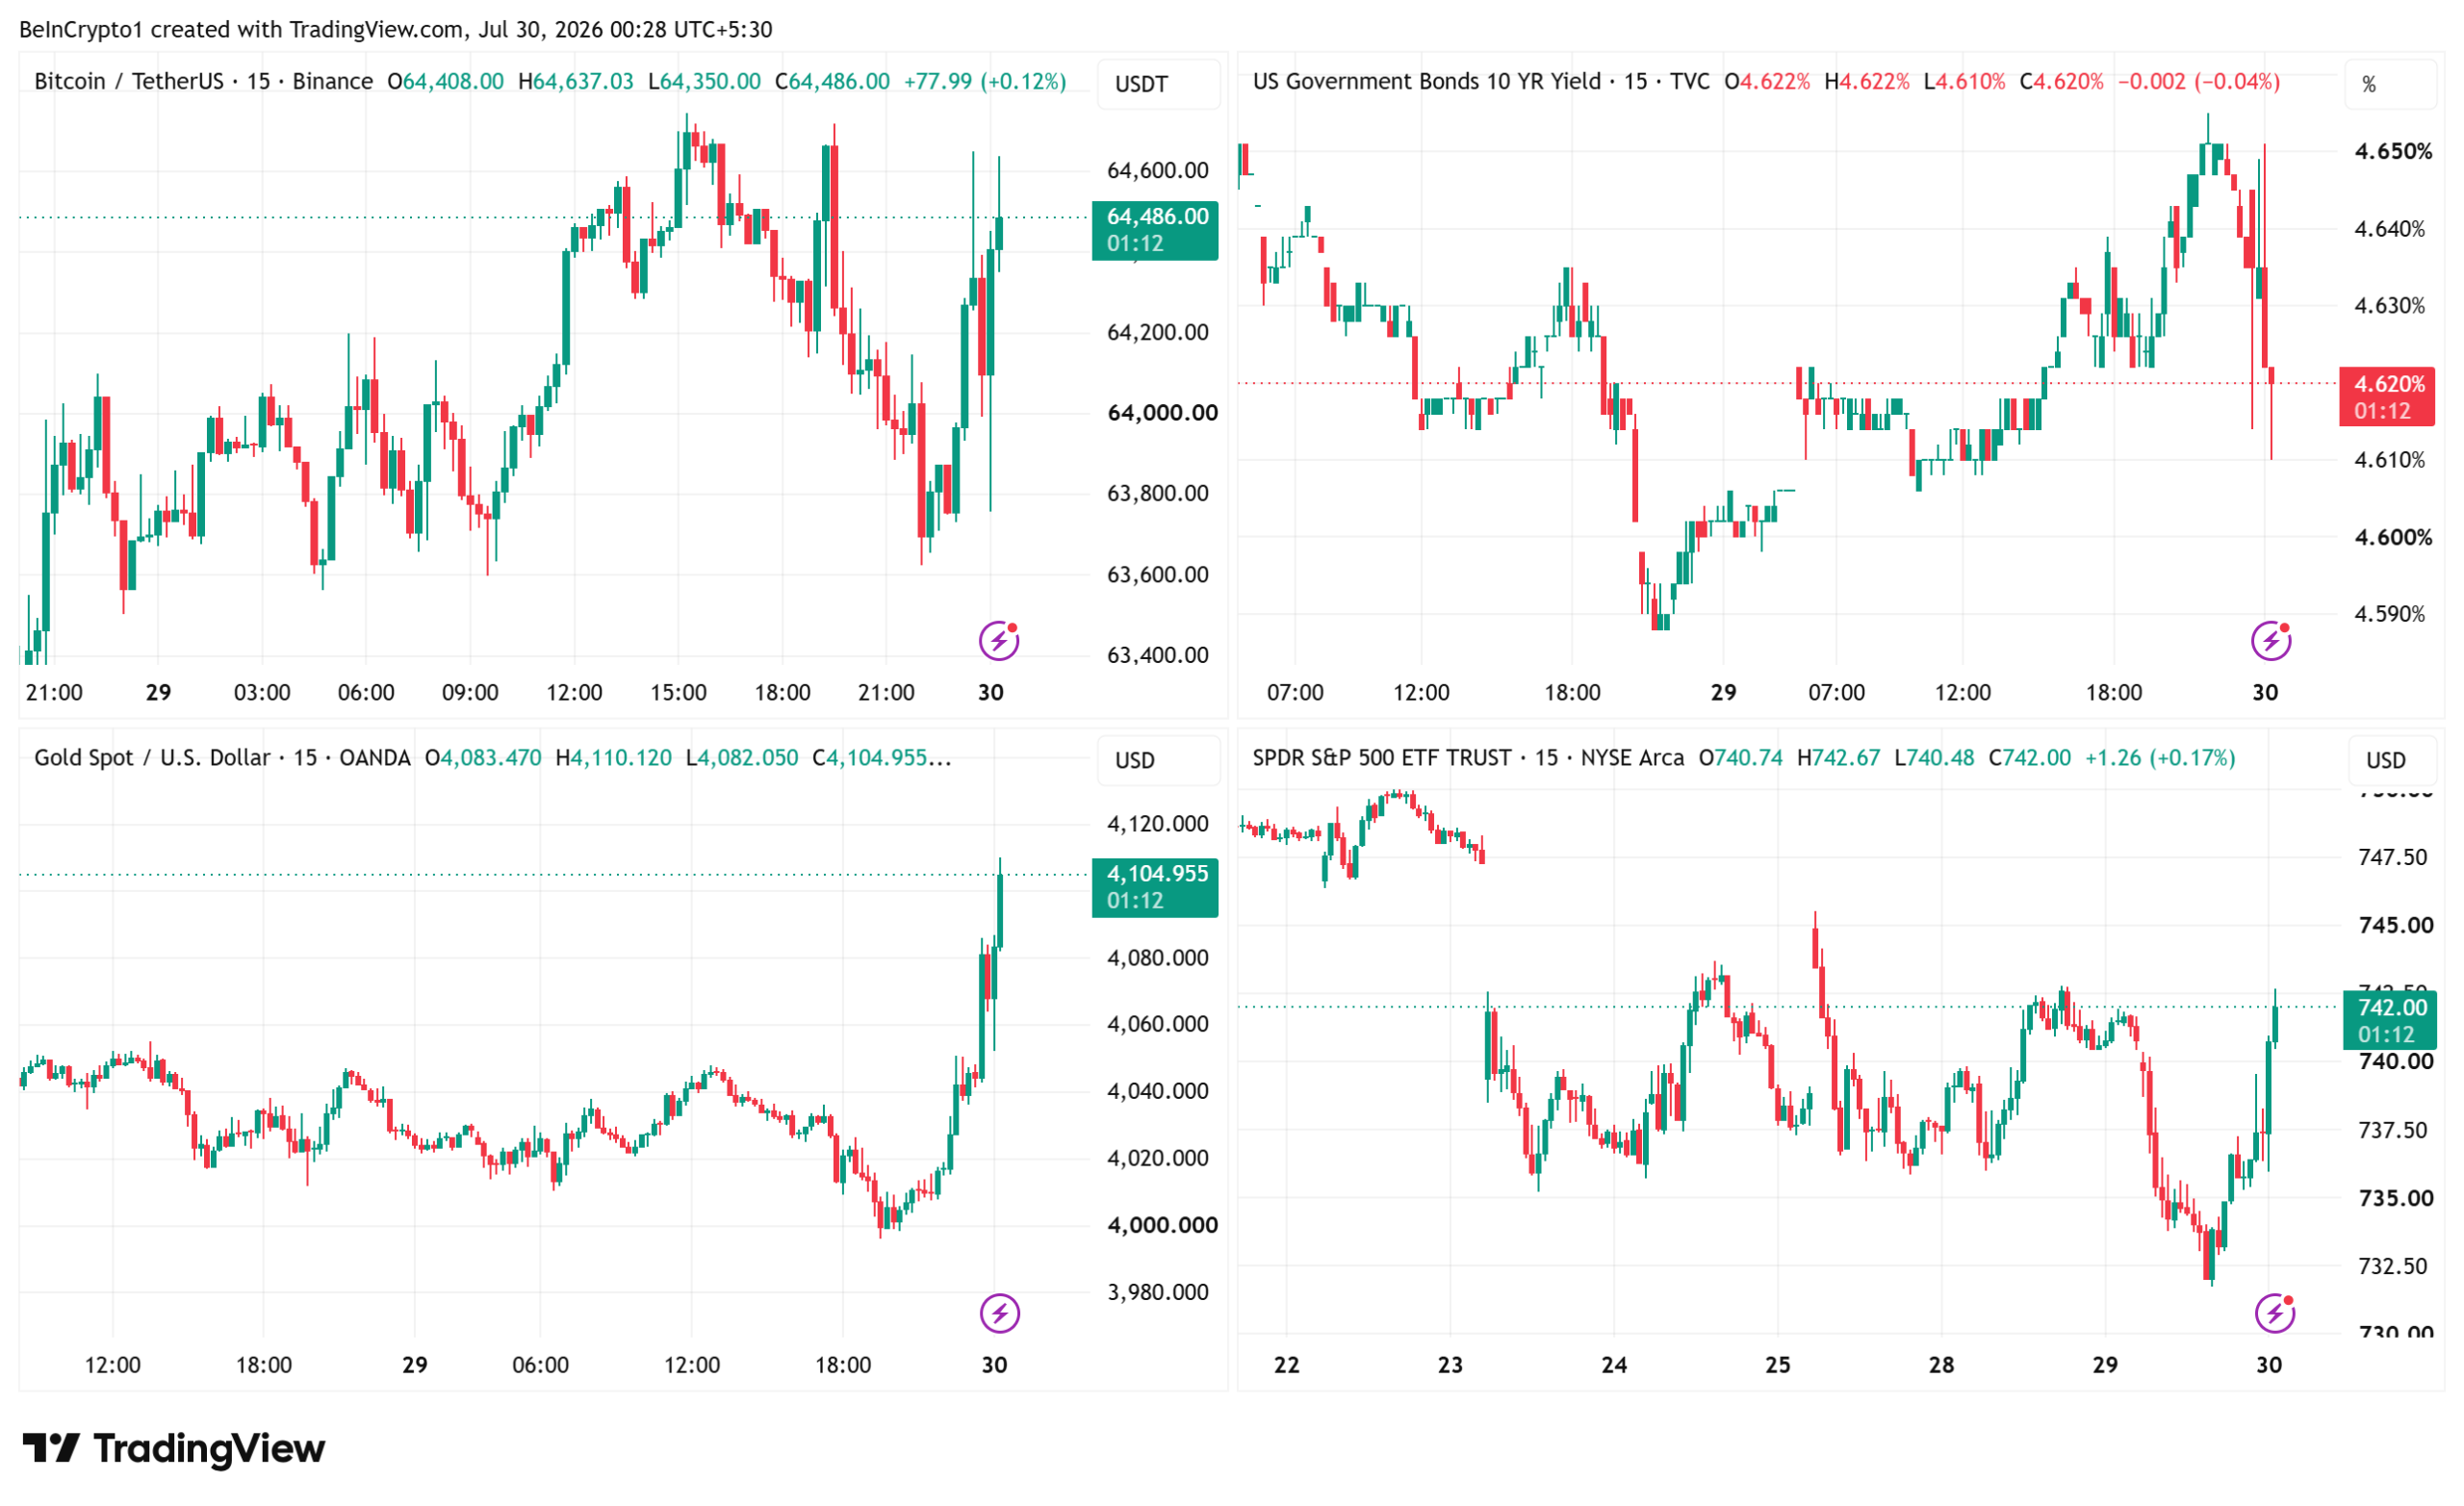Click Gold high value 4,110.120
This screenshot has width=2464, height=1506.
coord(620,757)
